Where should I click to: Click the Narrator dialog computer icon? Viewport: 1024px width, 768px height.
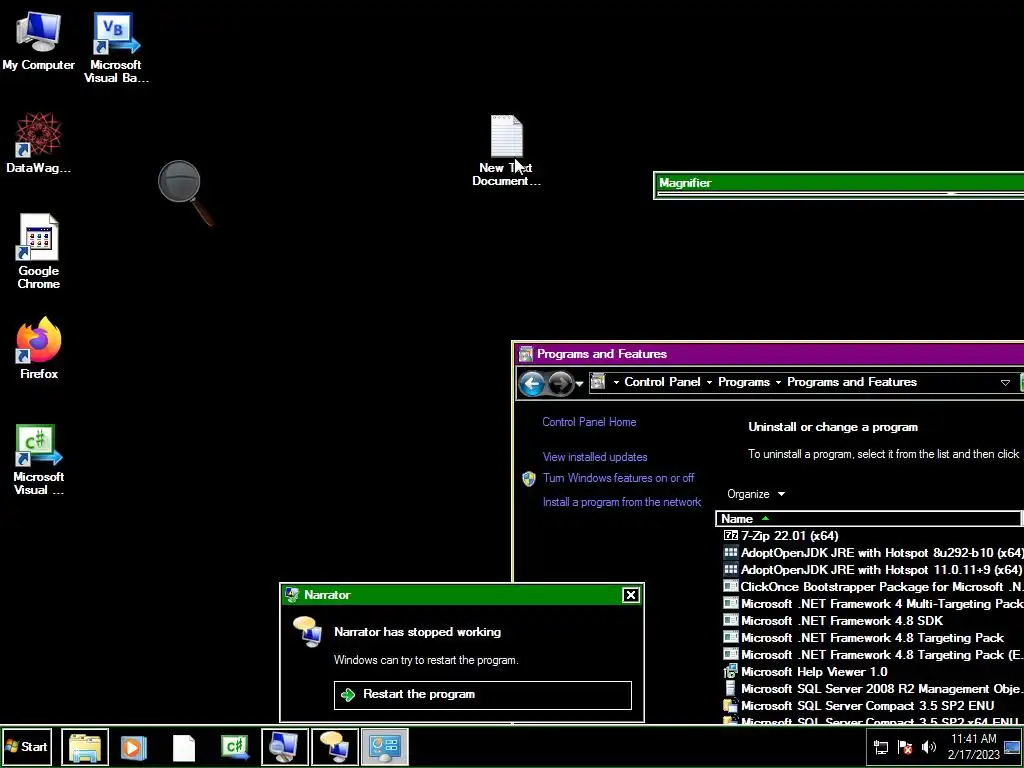(307, 632)
